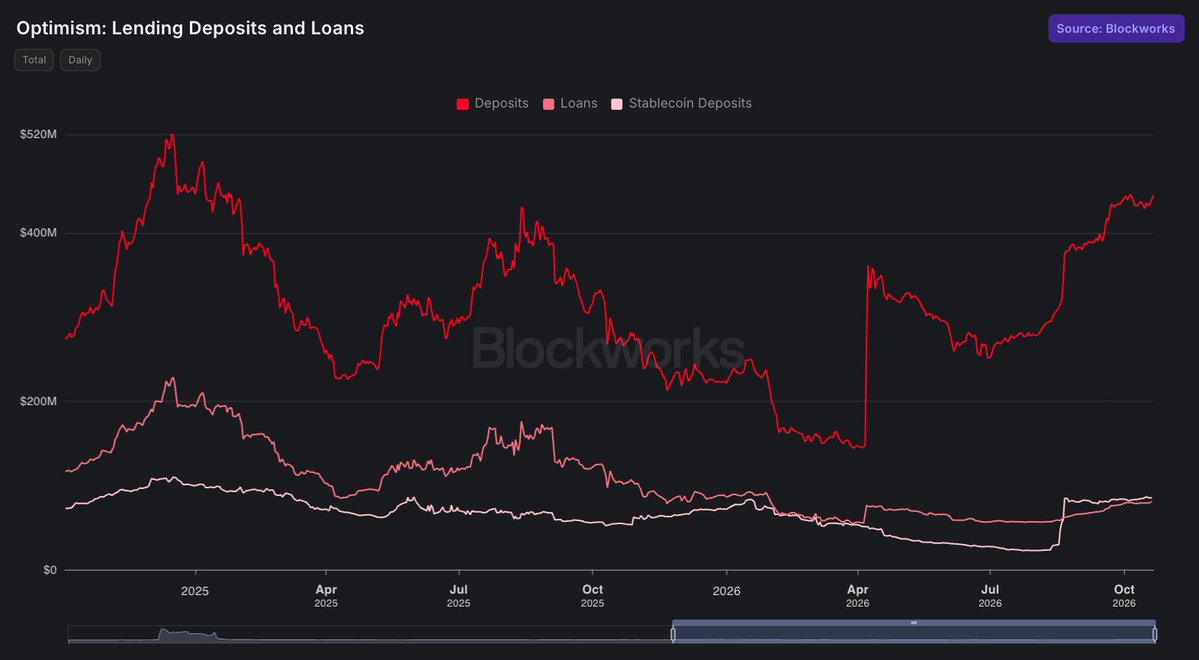Click the Oct 2026 x-axis label

[1124, 596]
